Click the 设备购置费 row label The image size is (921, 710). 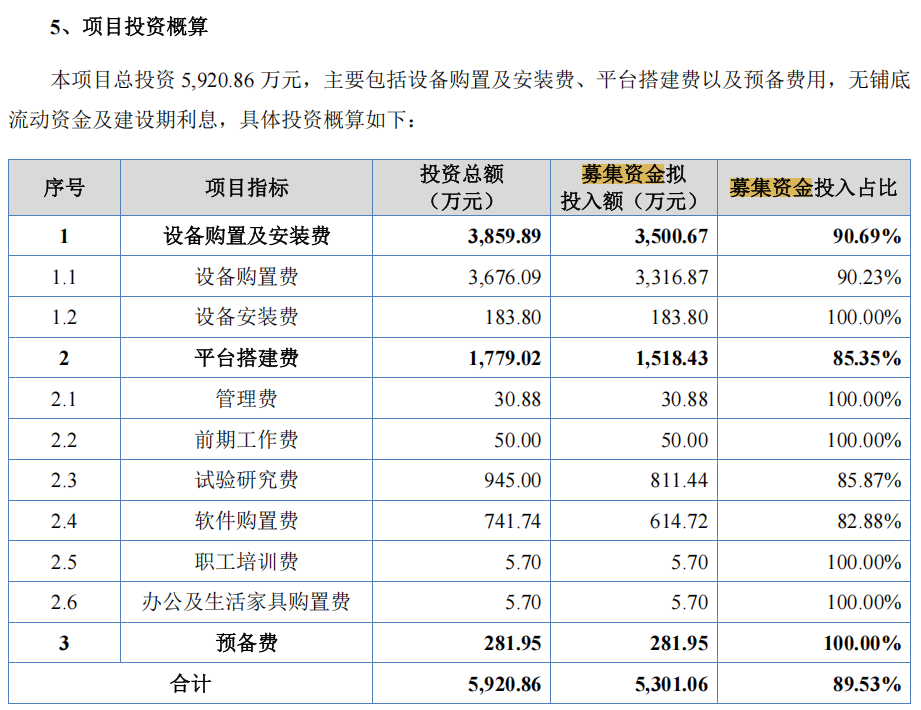(x=246, y=277)
